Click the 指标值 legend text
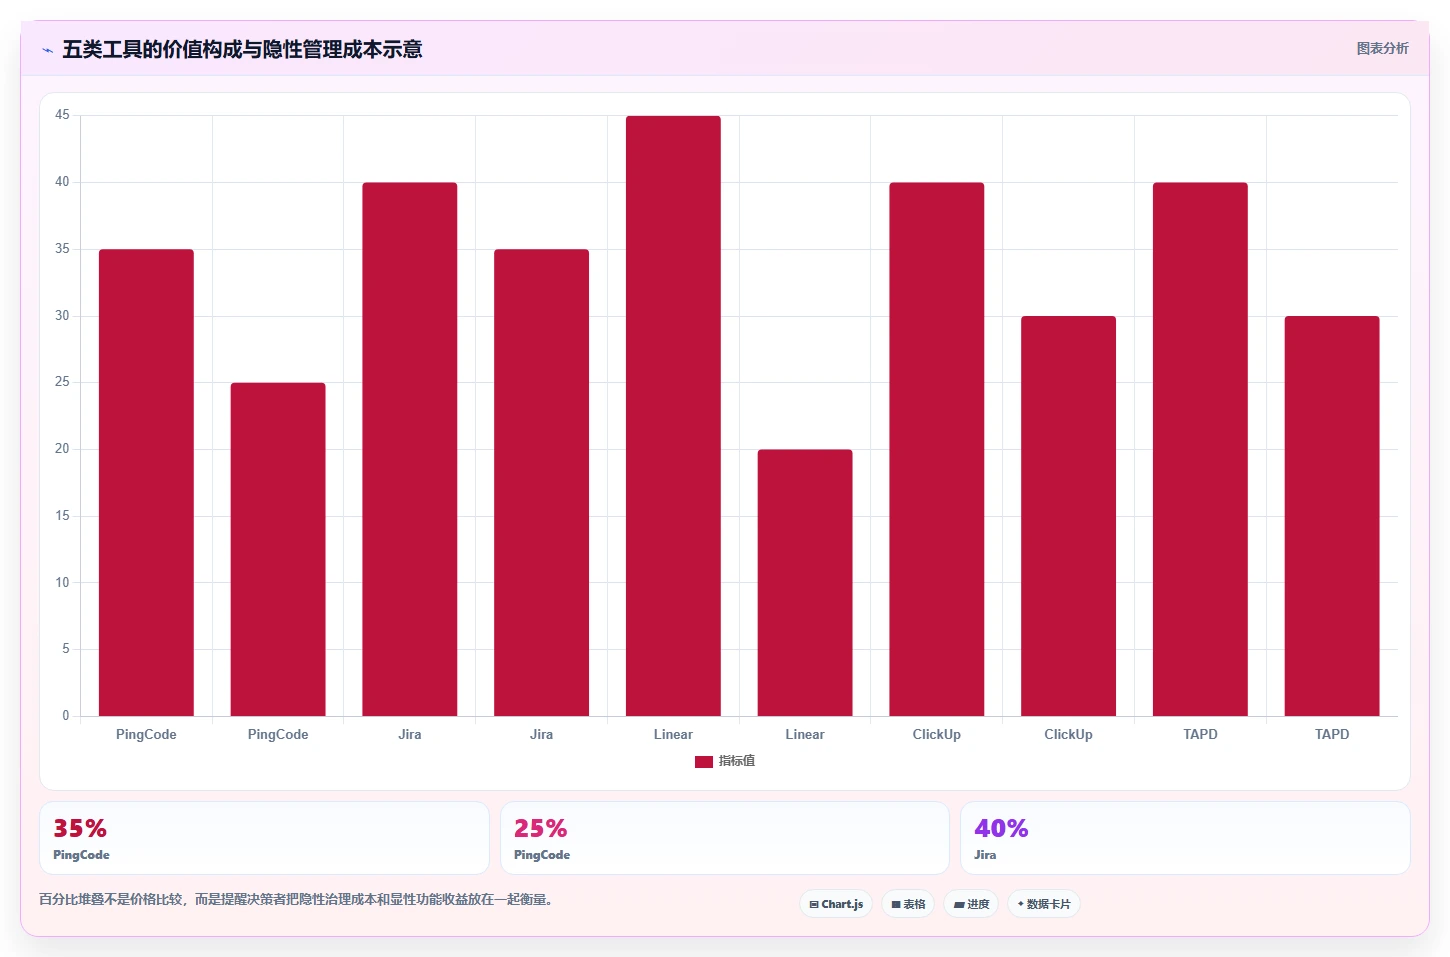Viewport: 1450px width, 957px height. click(x=737, y=761)
